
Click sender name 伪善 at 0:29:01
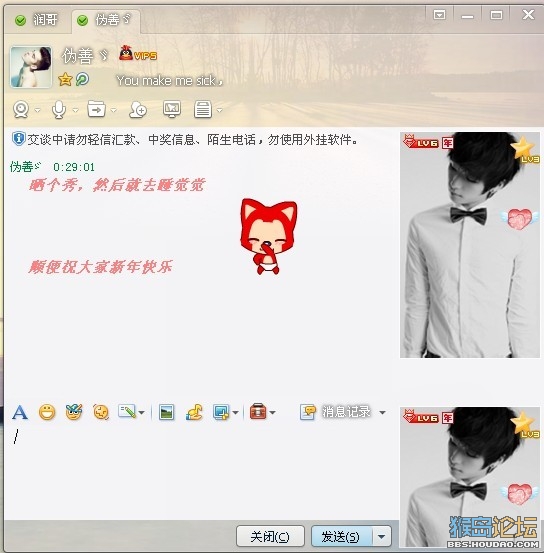pyautogui.click(x=25, y=166)
